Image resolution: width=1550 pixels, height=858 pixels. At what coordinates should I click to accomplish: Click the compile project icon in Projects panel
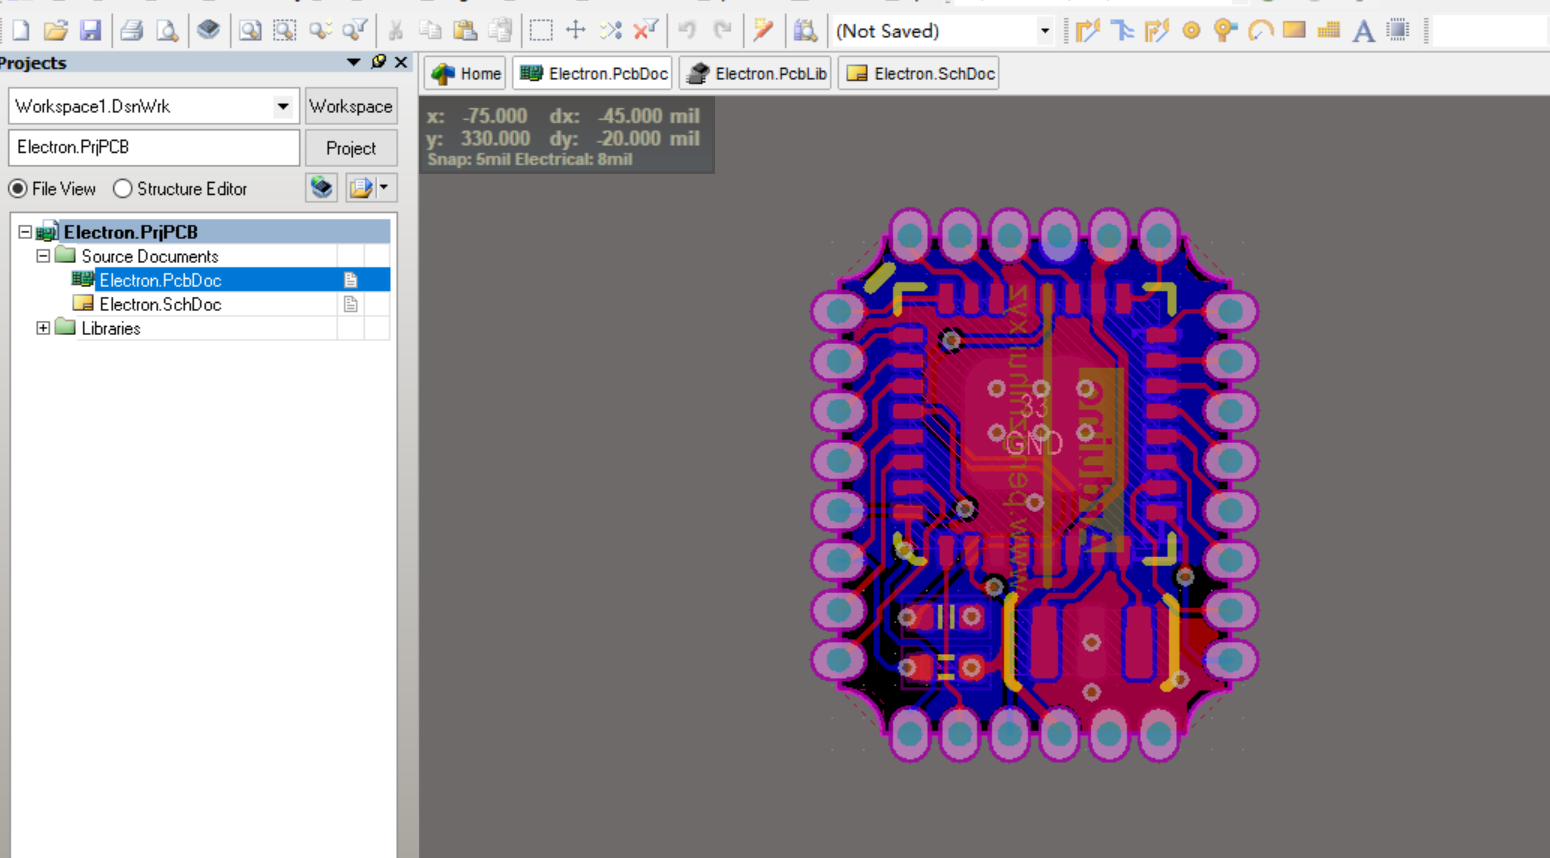(x=321, y=187)
